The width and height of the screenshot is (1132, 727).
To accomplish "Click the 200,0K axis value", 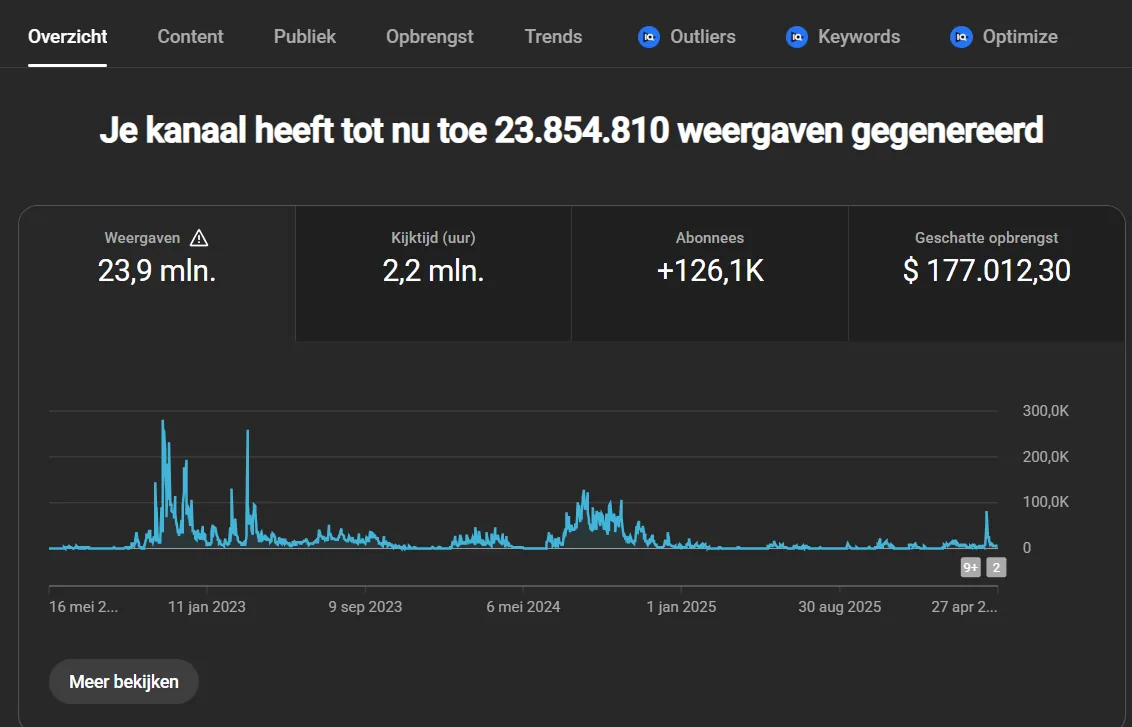I will coord(1045,456).
